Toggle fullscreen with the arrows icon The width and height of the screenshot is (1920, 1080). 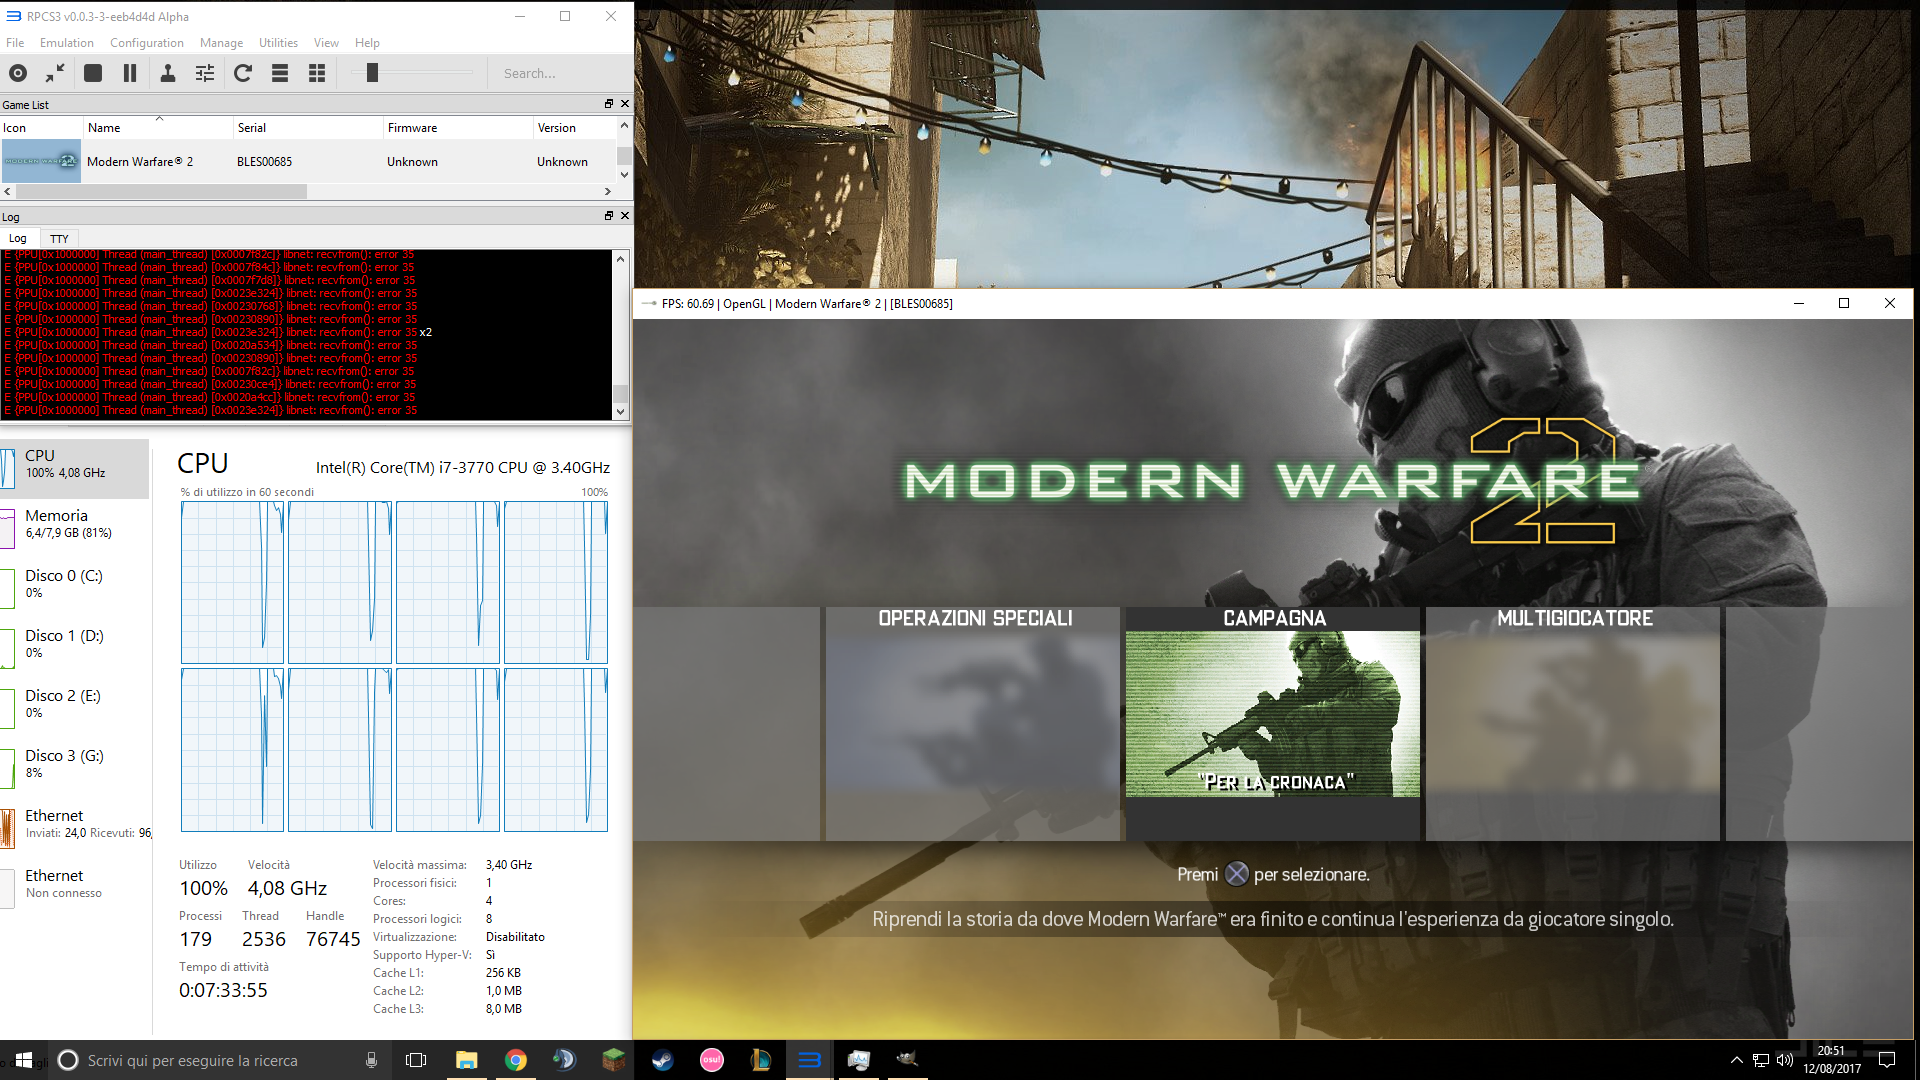[x=55, y=73]
